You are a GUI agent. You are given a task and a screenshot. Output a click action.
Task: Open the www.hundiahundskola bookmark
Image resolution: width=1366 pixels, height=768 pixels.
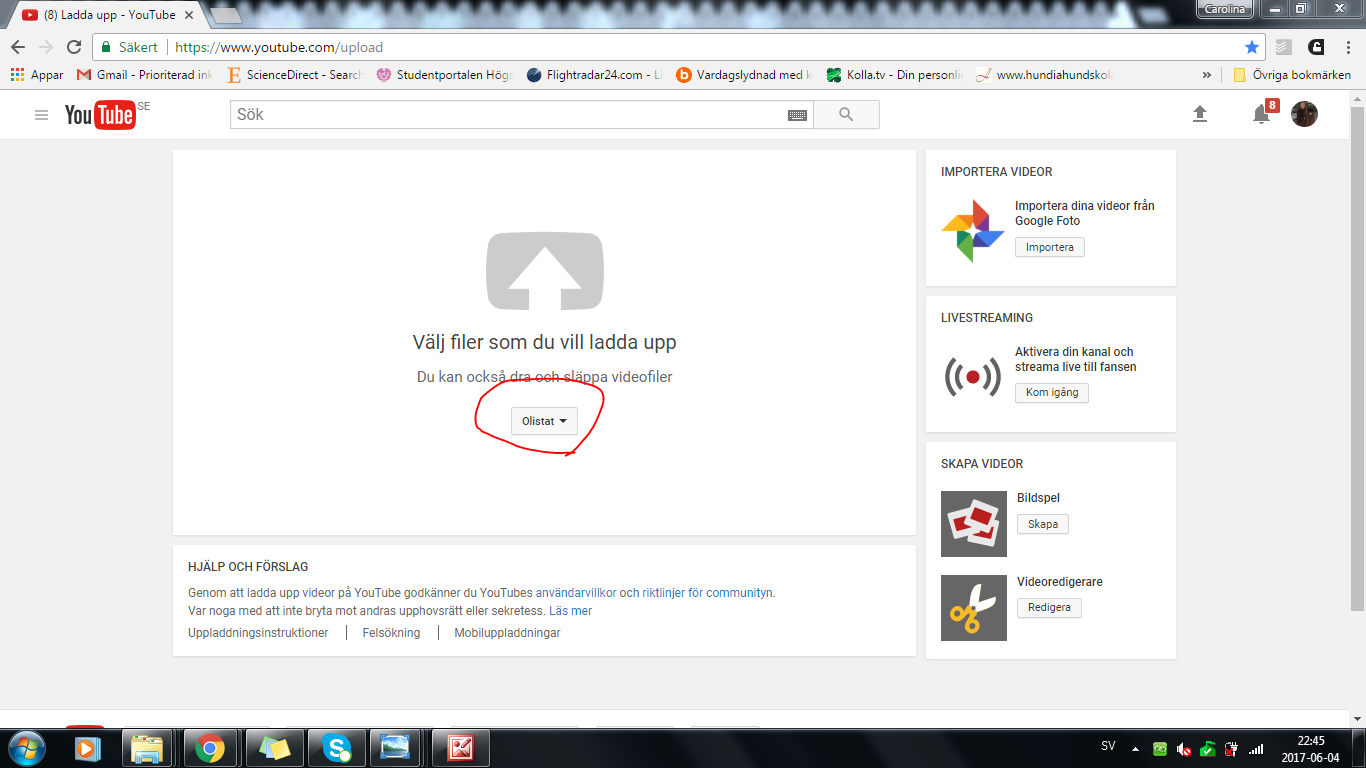click(1045, 75)
